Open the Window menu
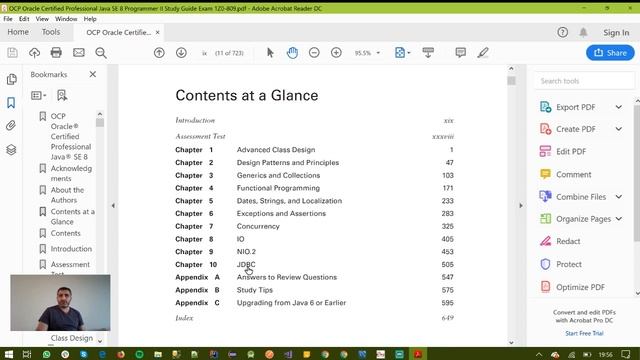640x360 pixels. (x=66, y=19)
